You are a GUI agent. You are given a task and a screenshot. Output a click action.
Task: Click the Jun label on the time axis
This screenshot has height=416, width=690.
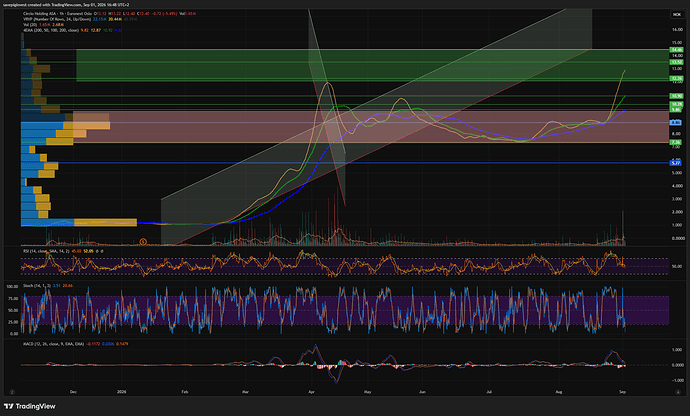(x=422, y=391)
